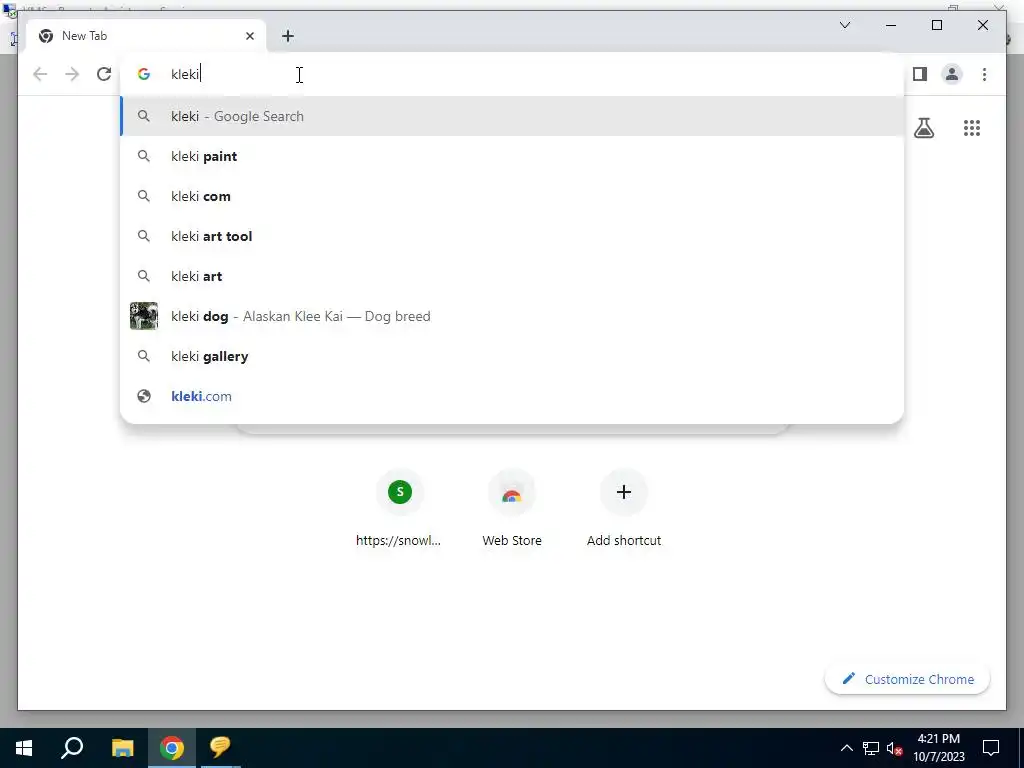Open the kleki.com URL suggestion
The width and height of the screenshot is (1024, 768).
(512, 396)
